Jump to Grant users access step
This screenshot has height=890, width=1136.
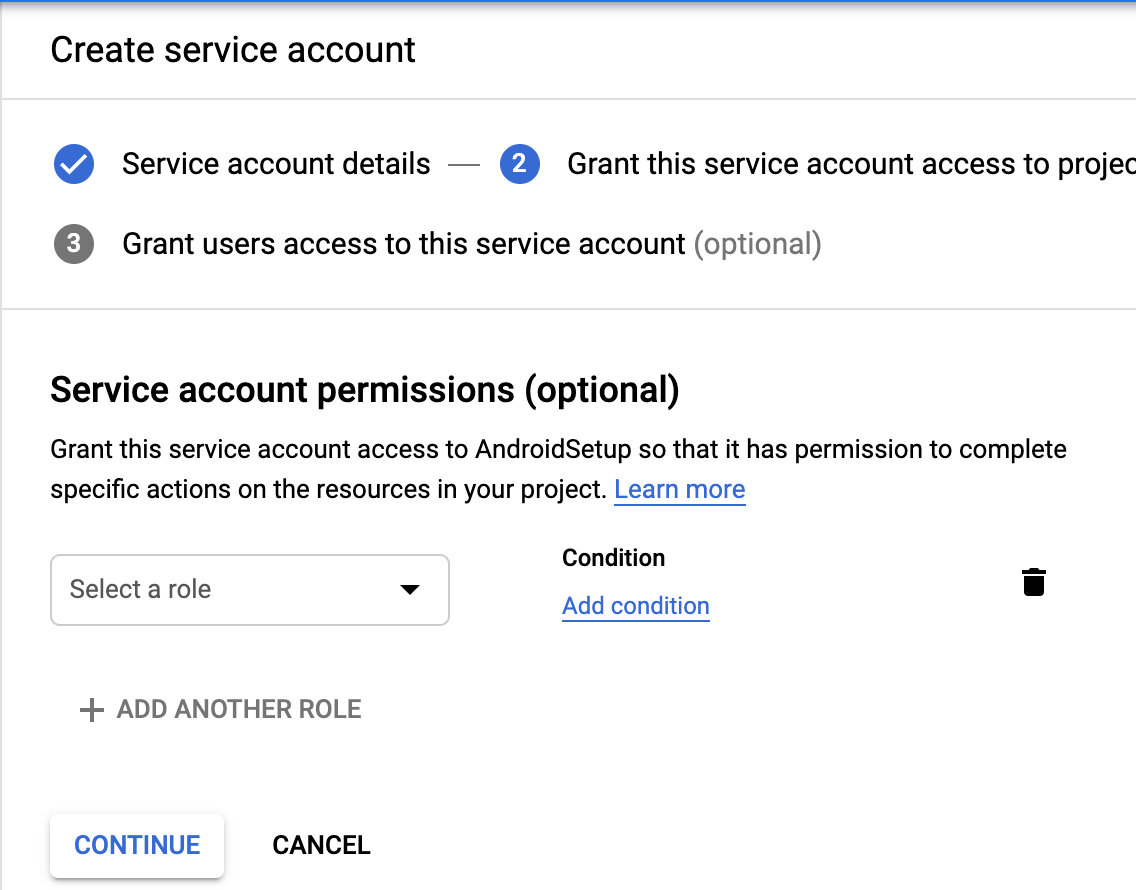pos(403,244)
